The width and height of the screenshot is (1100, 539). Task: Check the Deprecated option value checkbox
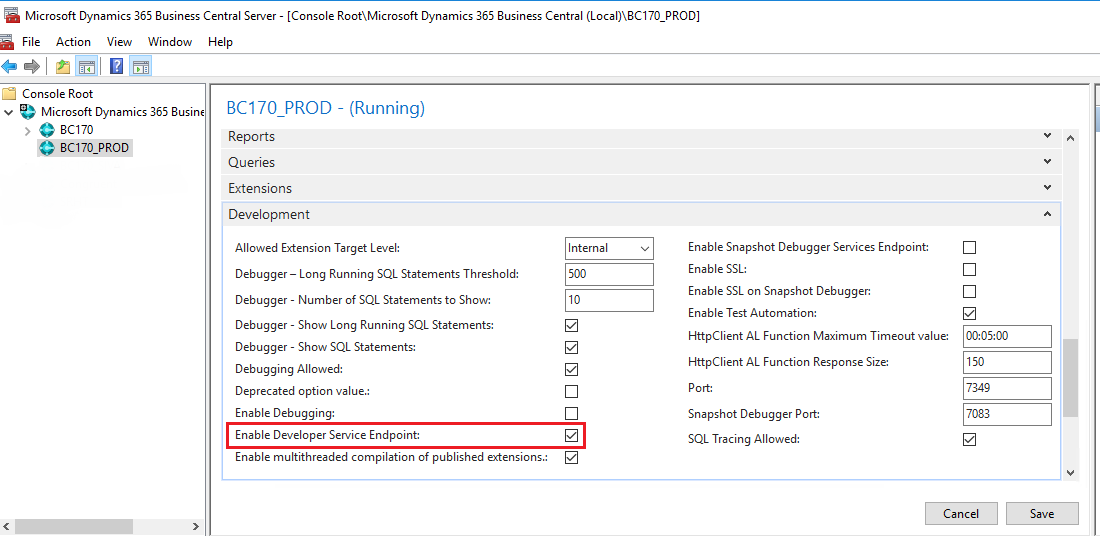pos(571,392)
